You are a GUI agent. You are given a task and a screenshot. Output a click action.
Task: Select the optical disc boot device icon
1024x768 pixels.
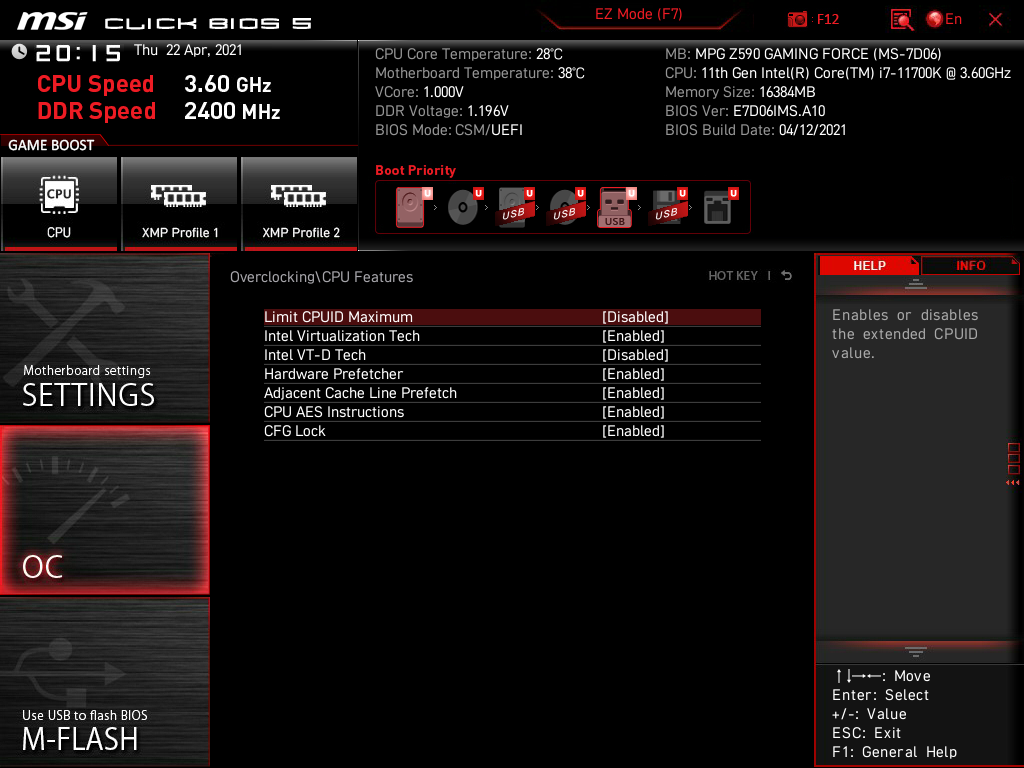pos(465,207)
